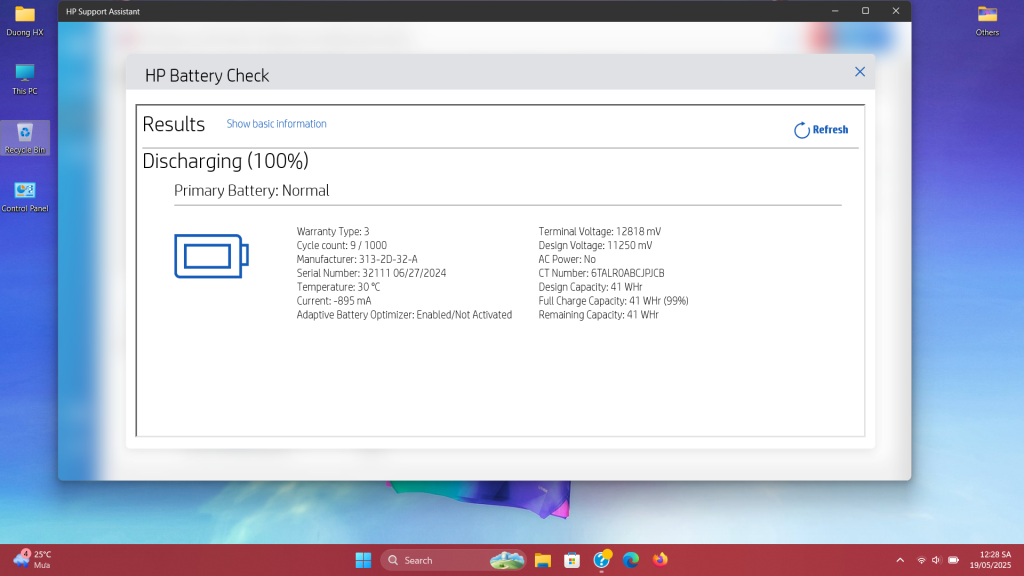Viewport: 1024px width, 576px height.
Task: Open the Duong HX desktop folder
Action: [25, 22]
